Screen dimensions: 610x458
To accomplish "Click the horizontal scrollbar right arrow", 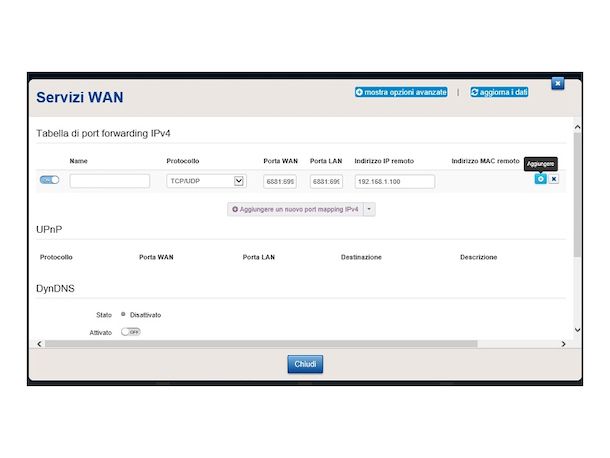I will pos(563,343).
